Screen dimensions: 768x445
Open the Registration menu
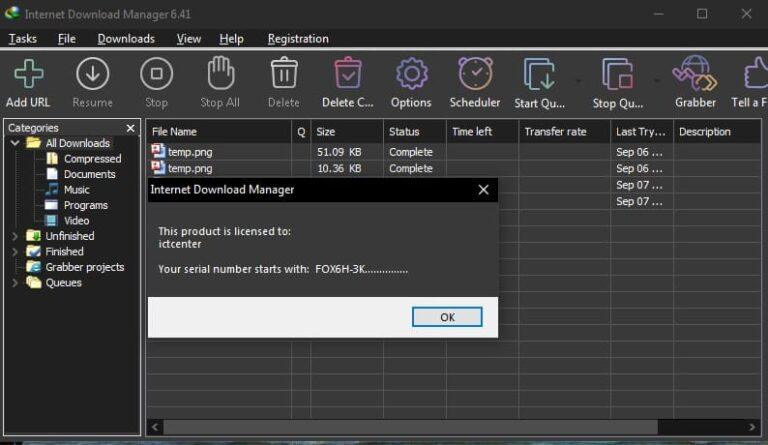point(298,39)
